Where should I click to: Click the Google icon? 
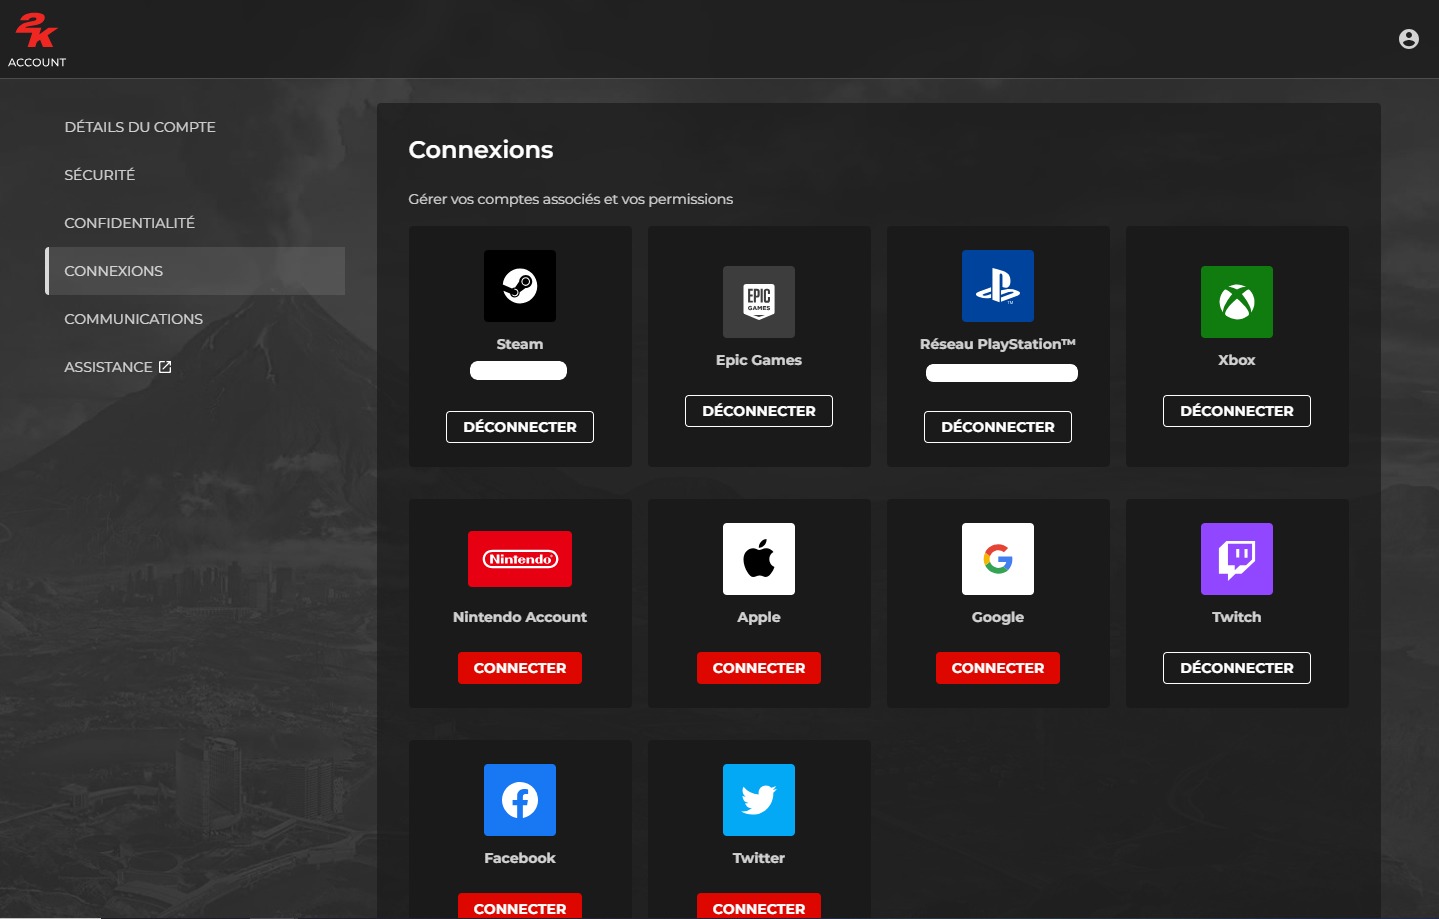(x=997, y=559)
